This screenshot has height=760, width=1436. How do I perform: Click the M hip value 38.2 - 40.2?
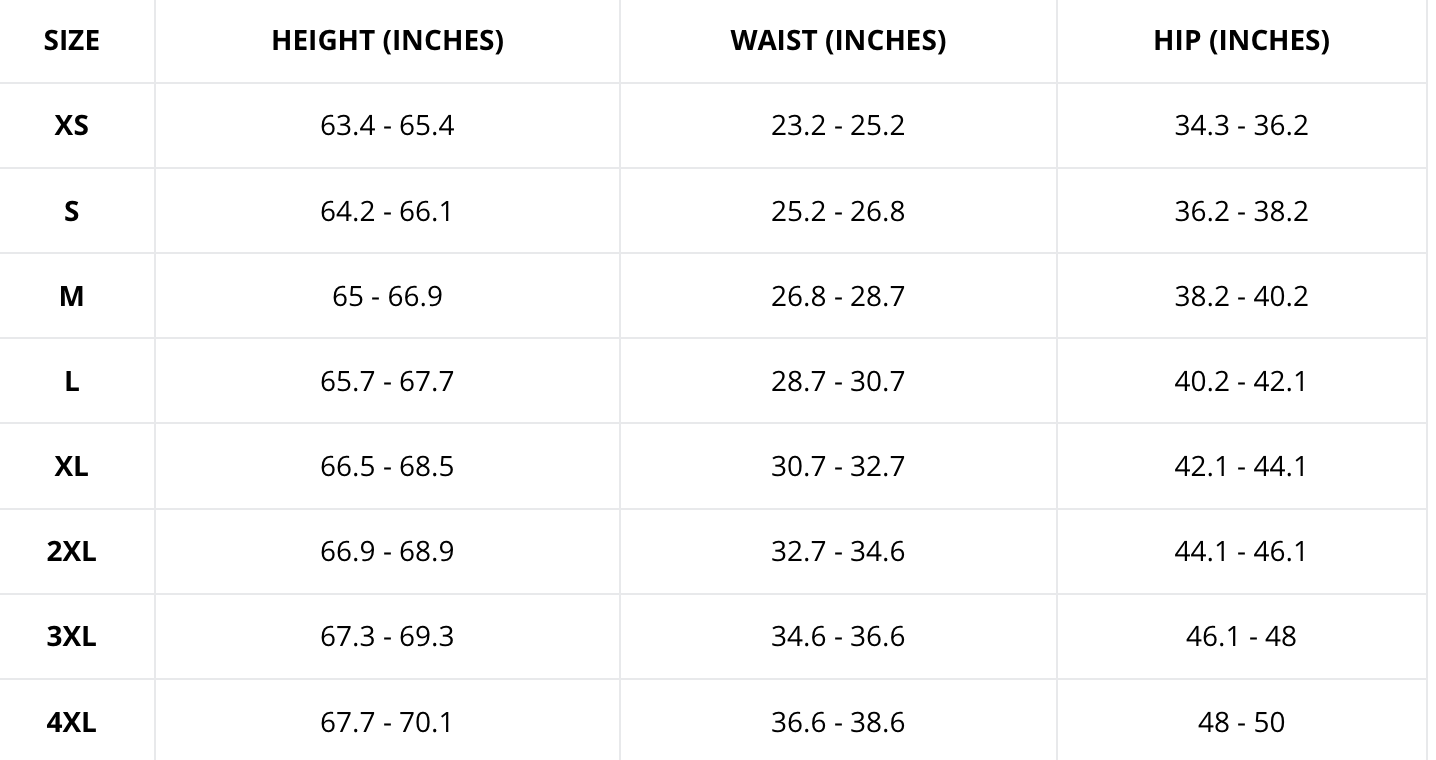[x=1241, y=296]
